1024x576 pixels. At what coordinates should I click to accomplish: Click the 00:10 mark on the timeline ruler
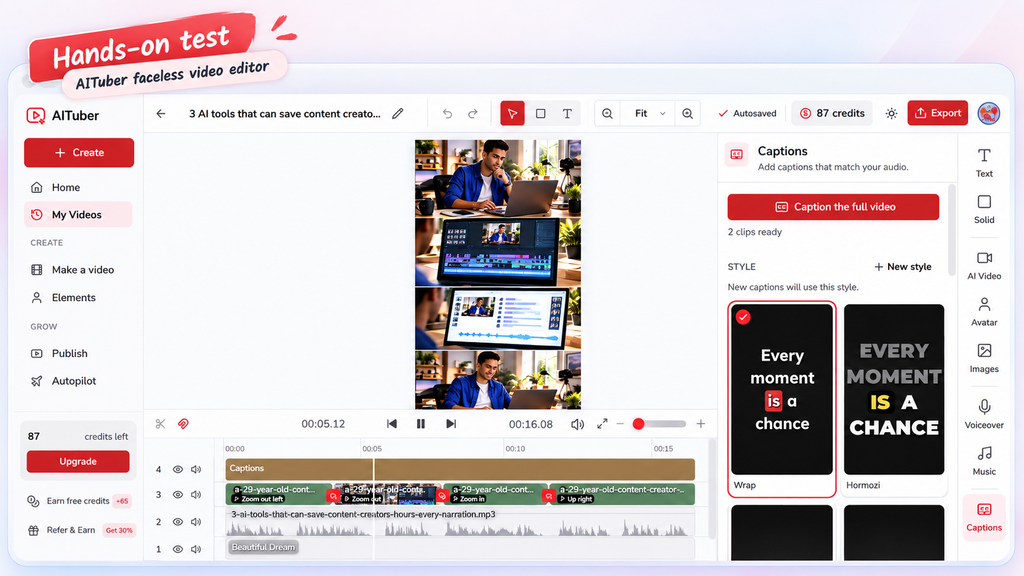tap(515, 449)
